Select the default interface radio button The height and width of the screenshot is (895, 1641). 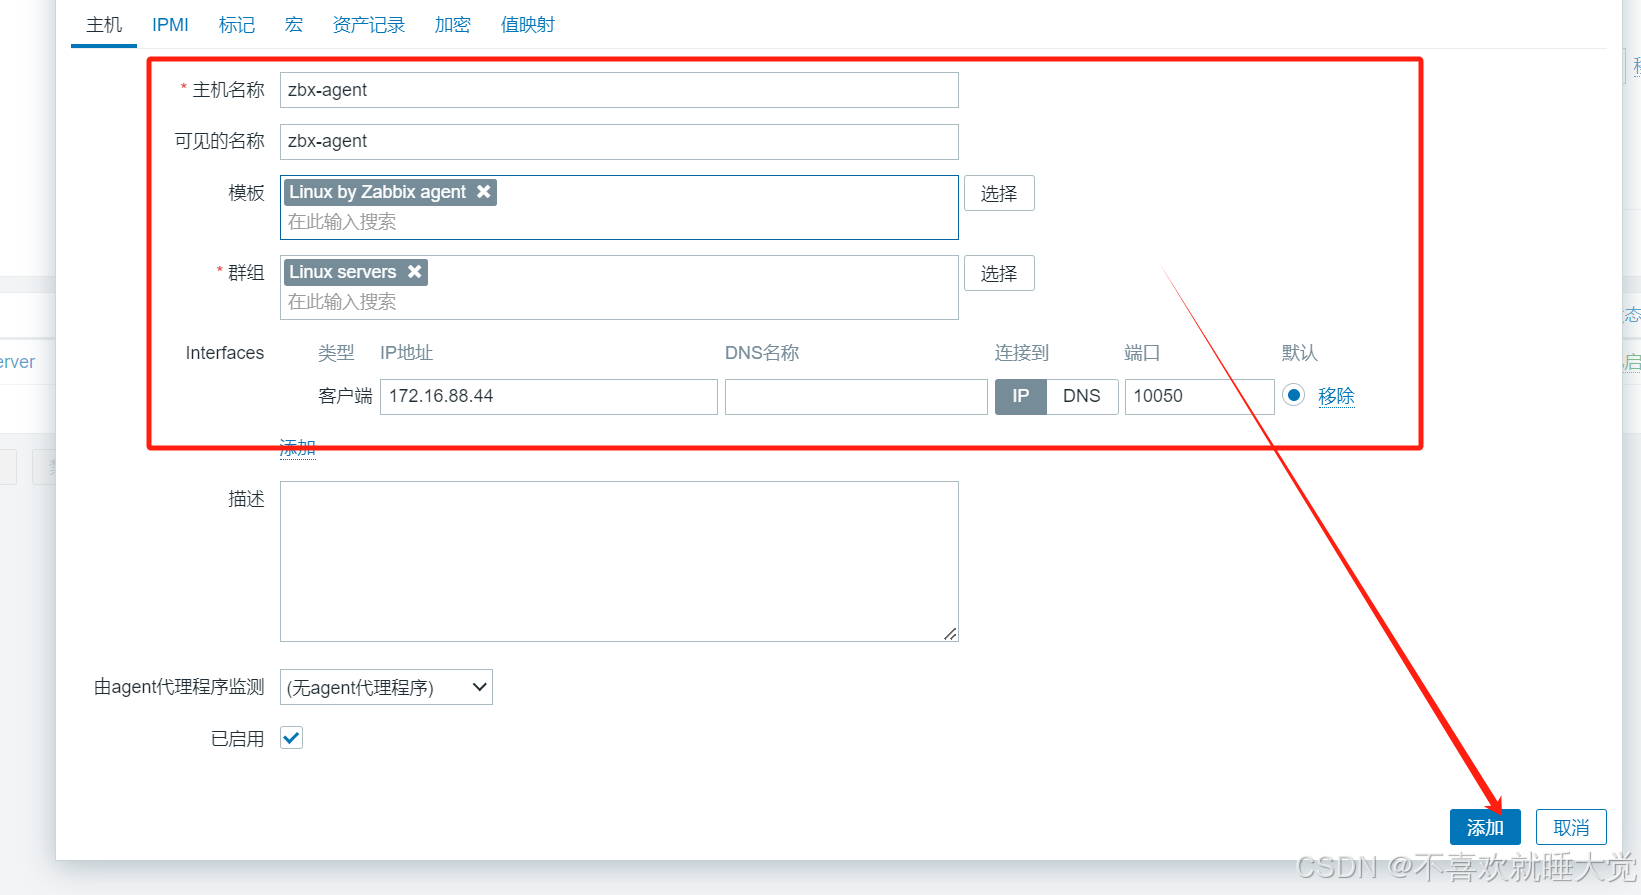tap(1293, 395)
